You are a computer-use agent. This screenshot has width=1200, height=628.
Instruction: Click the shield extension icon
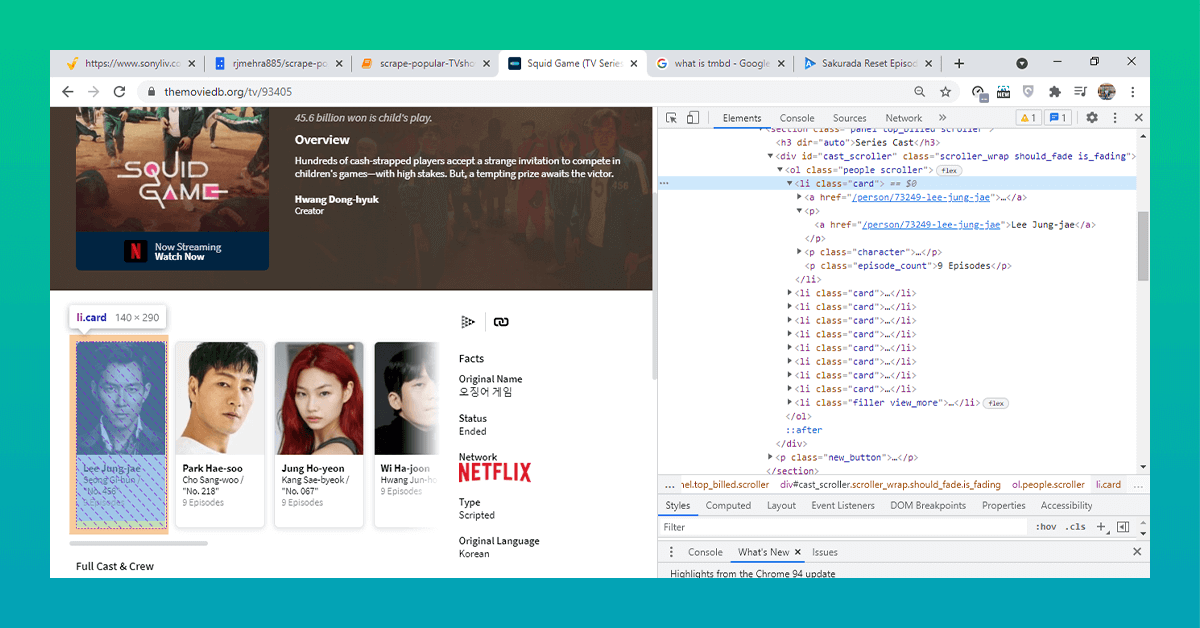pos(1028,92)
